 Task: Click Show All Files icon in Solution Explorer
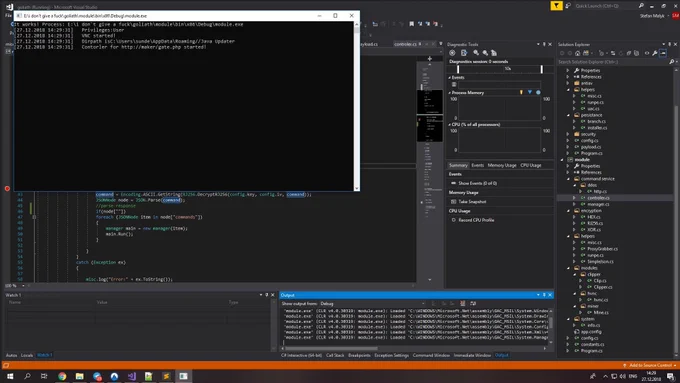pyautogui.click(x=636, y=53)
